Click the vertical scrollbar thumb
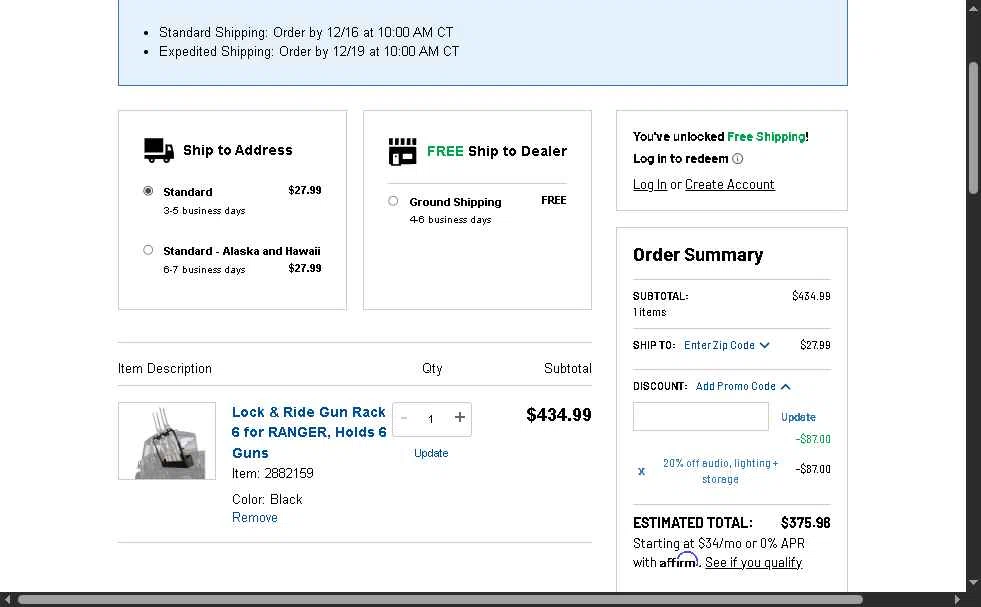 tap(973, 128)
